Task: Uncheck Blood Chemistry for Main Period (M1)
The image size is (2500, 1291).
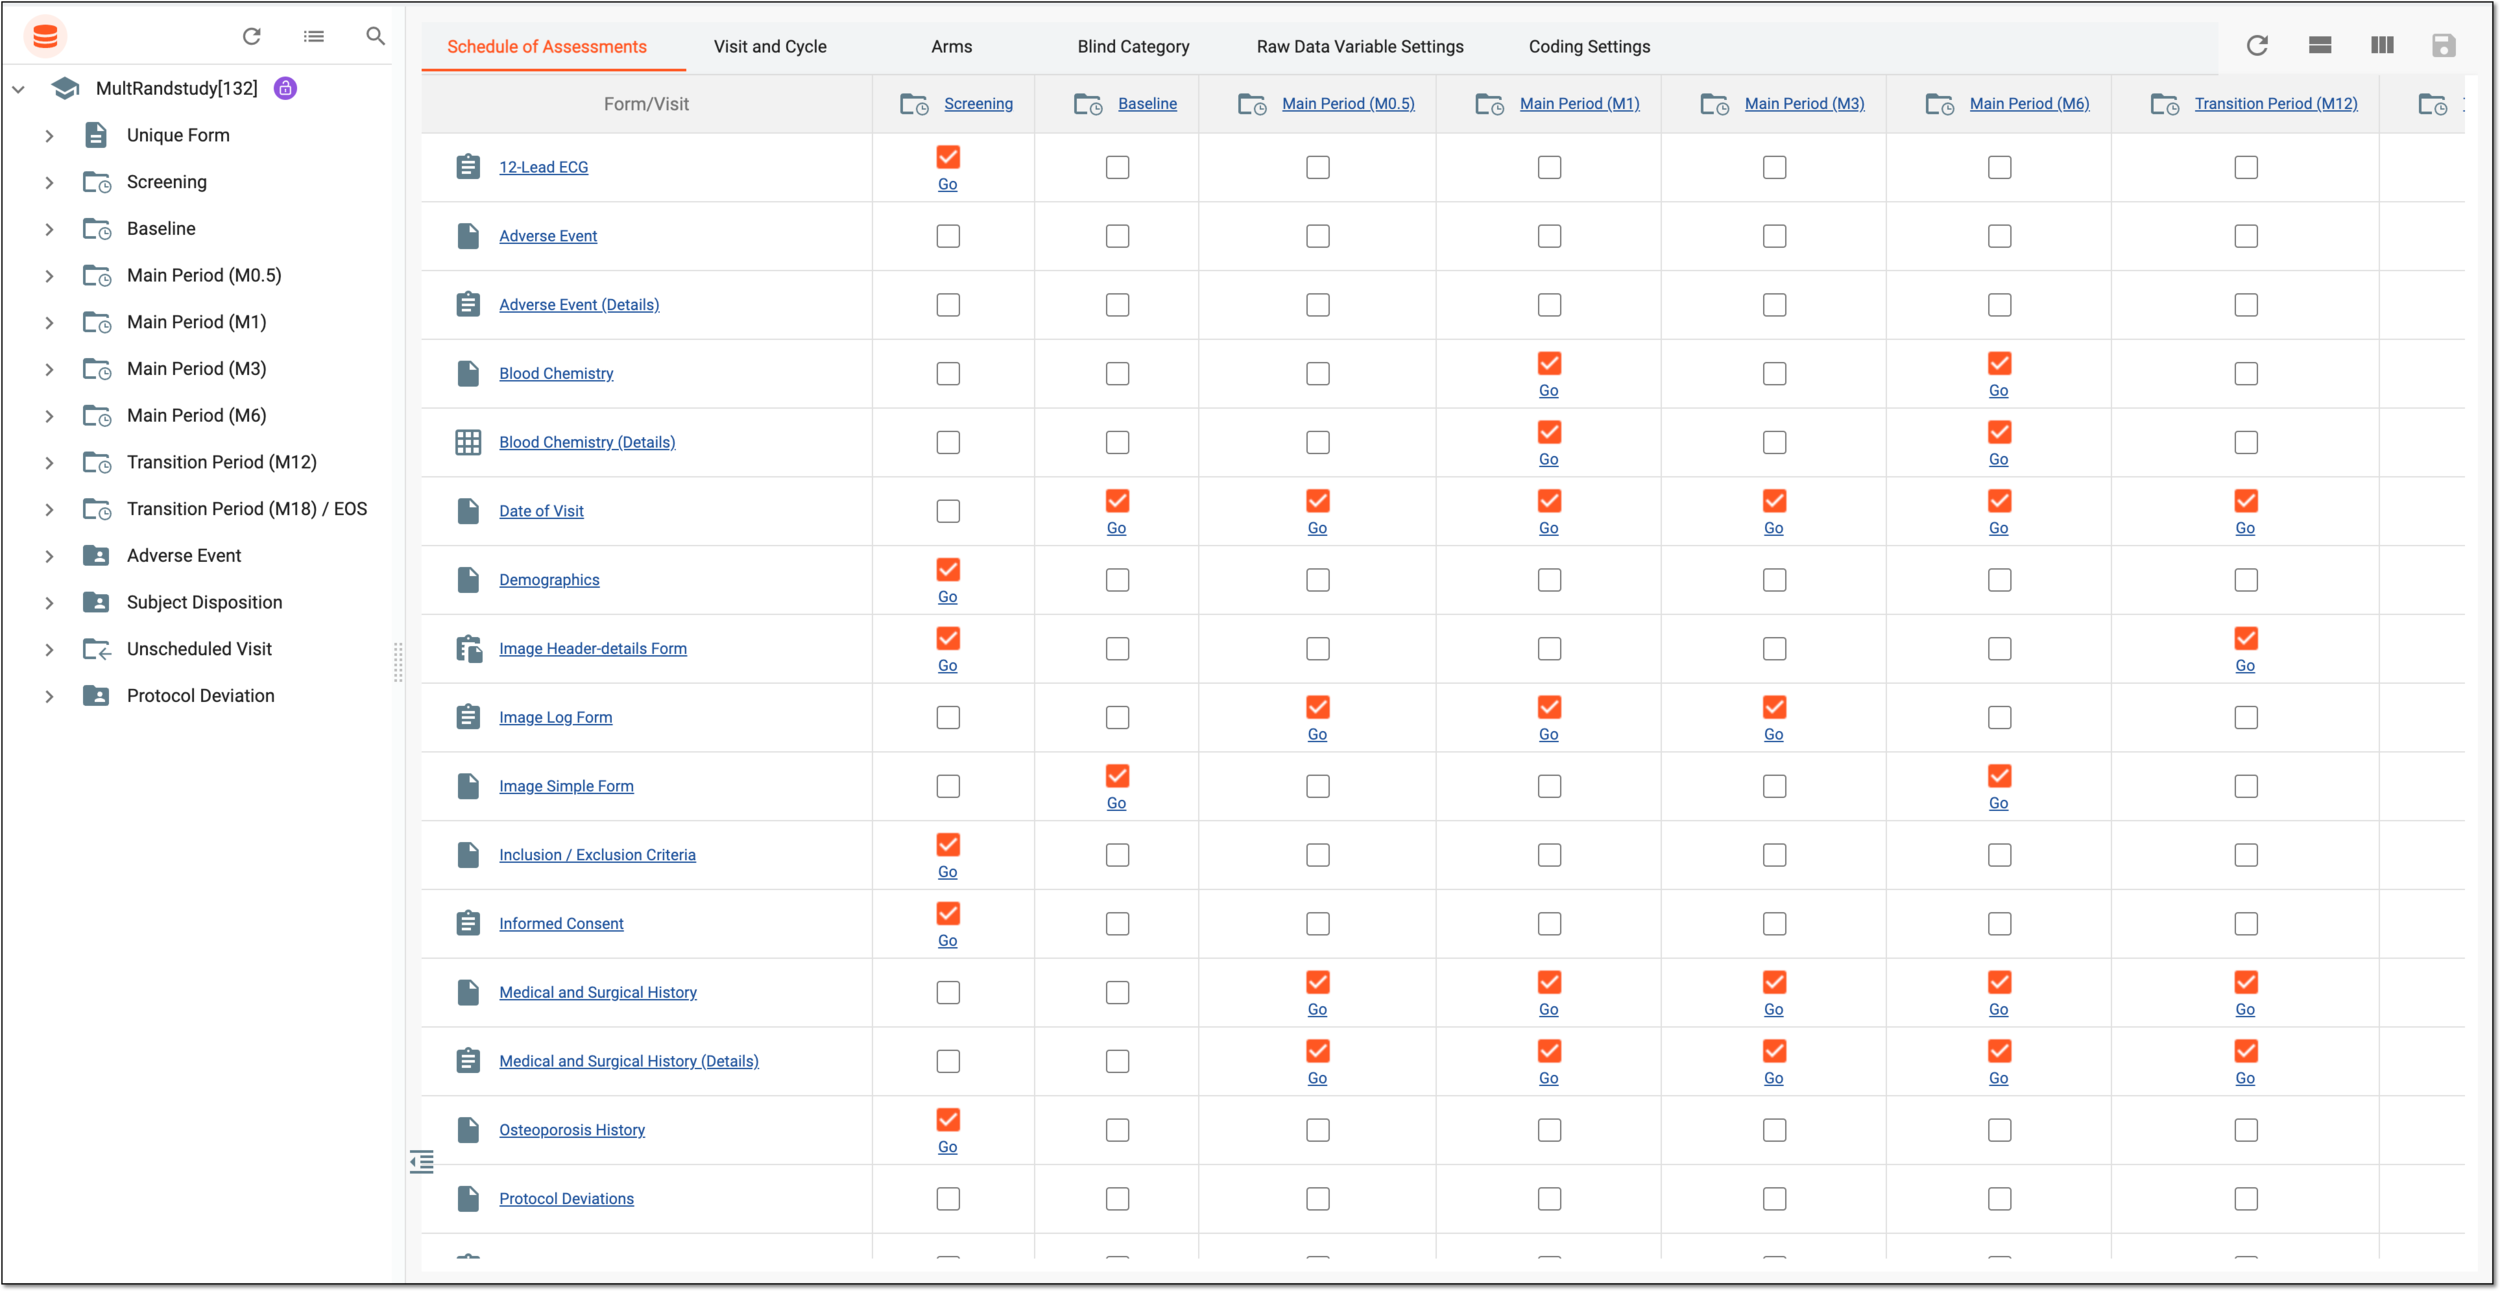Action: coord(1549,363)
